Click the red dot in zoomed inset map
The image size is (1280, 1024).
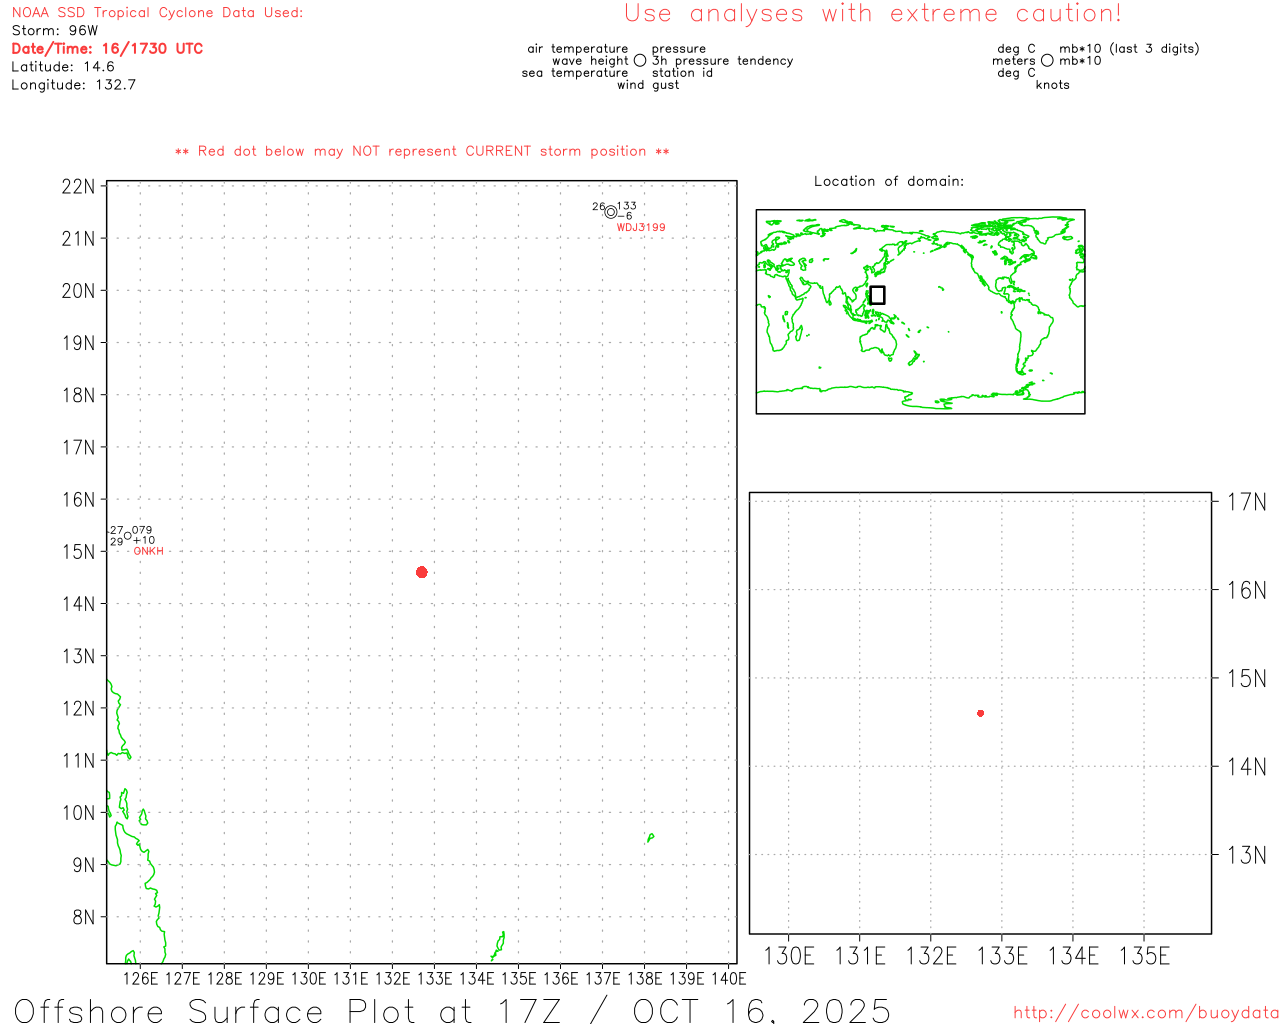tap(980, 713)
